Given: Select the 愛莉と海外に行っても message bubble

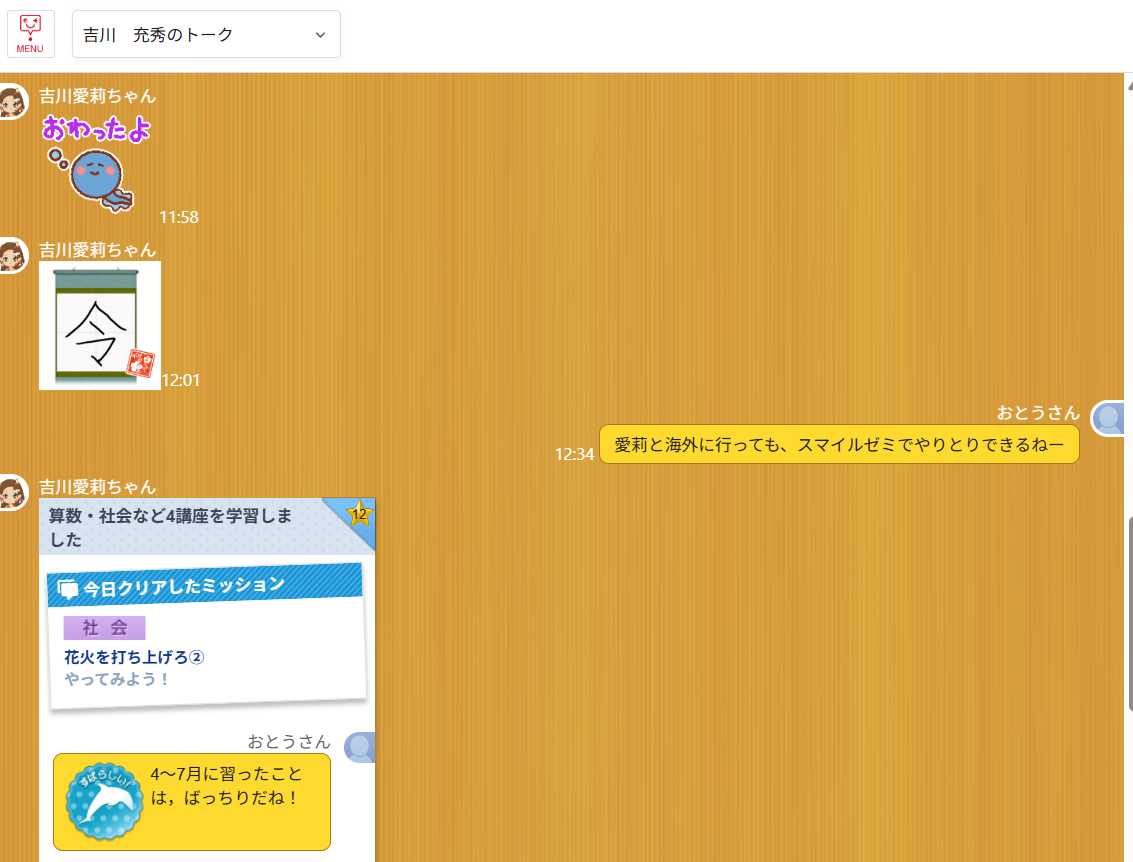Looking at the screenshot, I should click(x=839, y=444).
